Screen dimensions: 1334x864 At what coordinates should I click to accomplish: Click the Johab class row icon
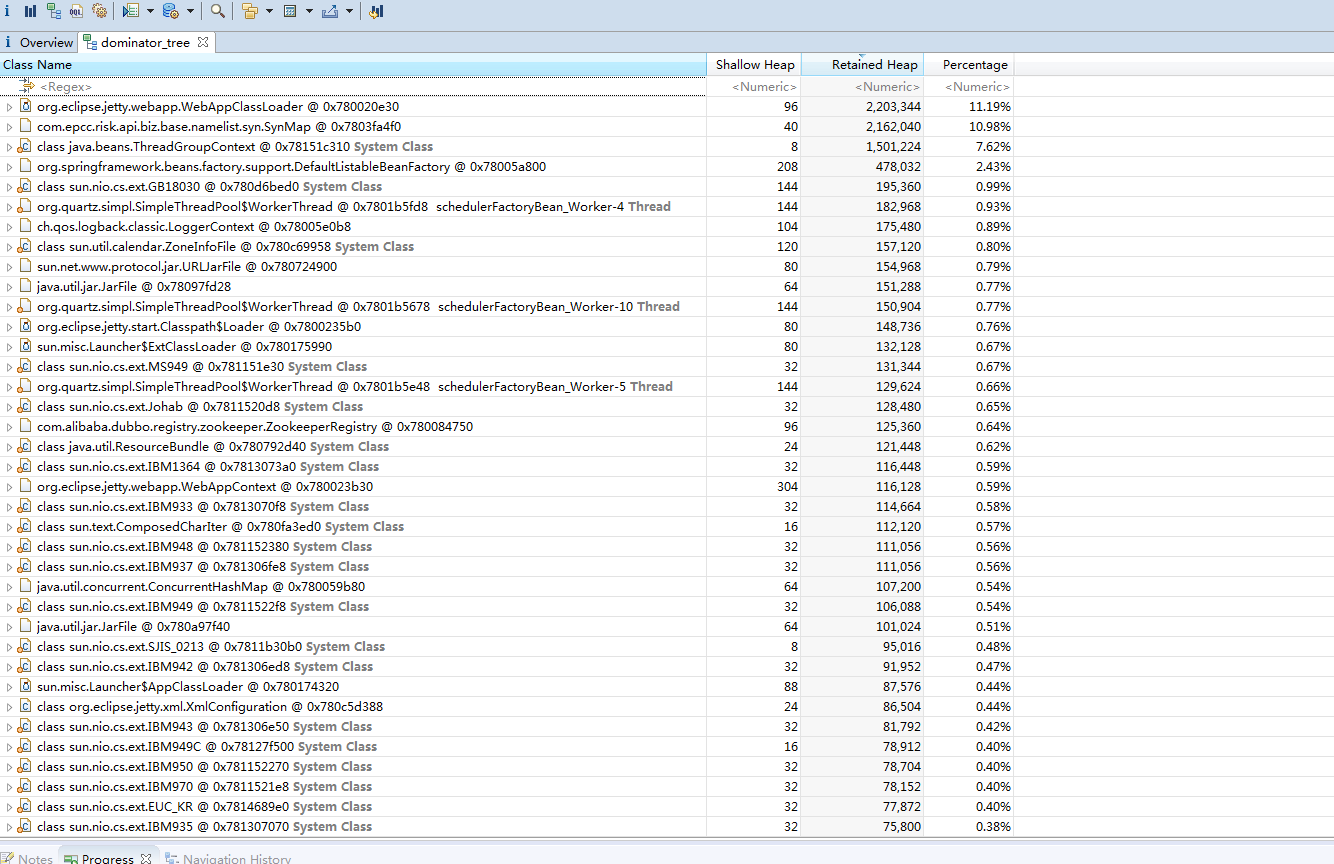25,407
